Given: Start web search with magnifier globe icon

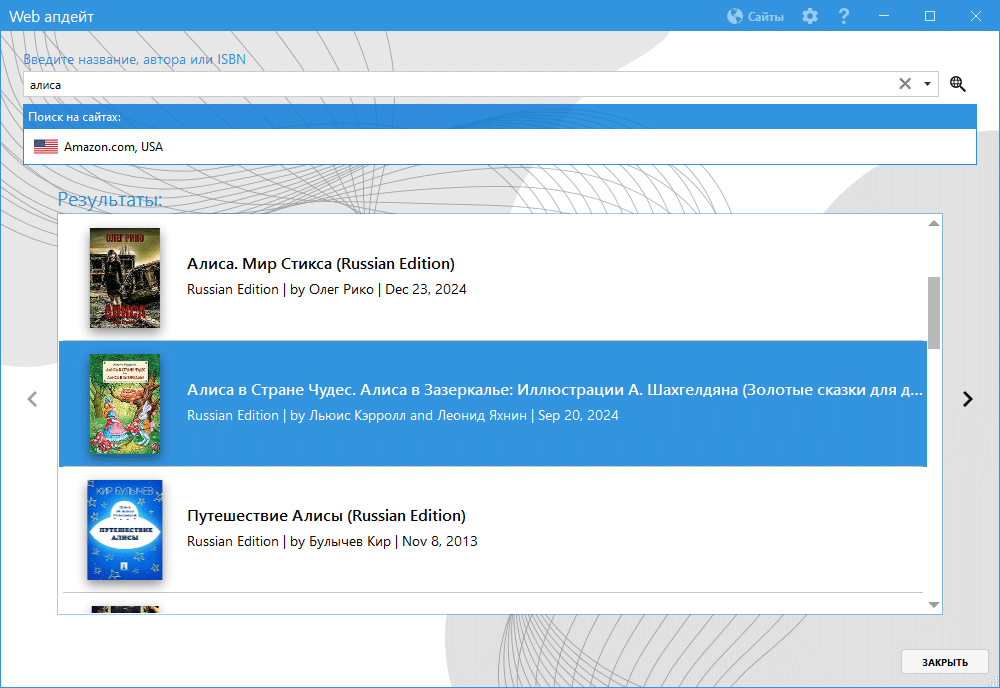Looking at the screenshot, I should 958,84.
